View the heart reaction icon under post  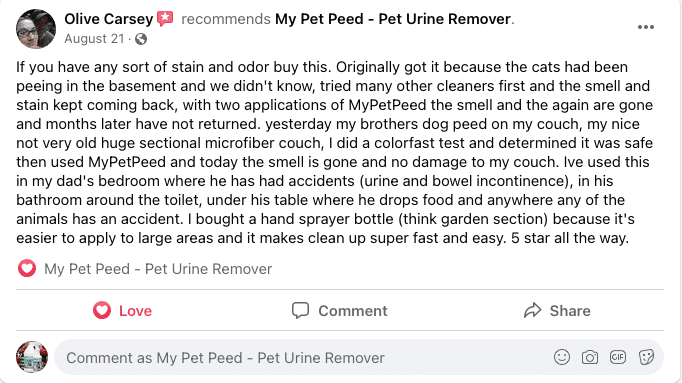[27, 269]
